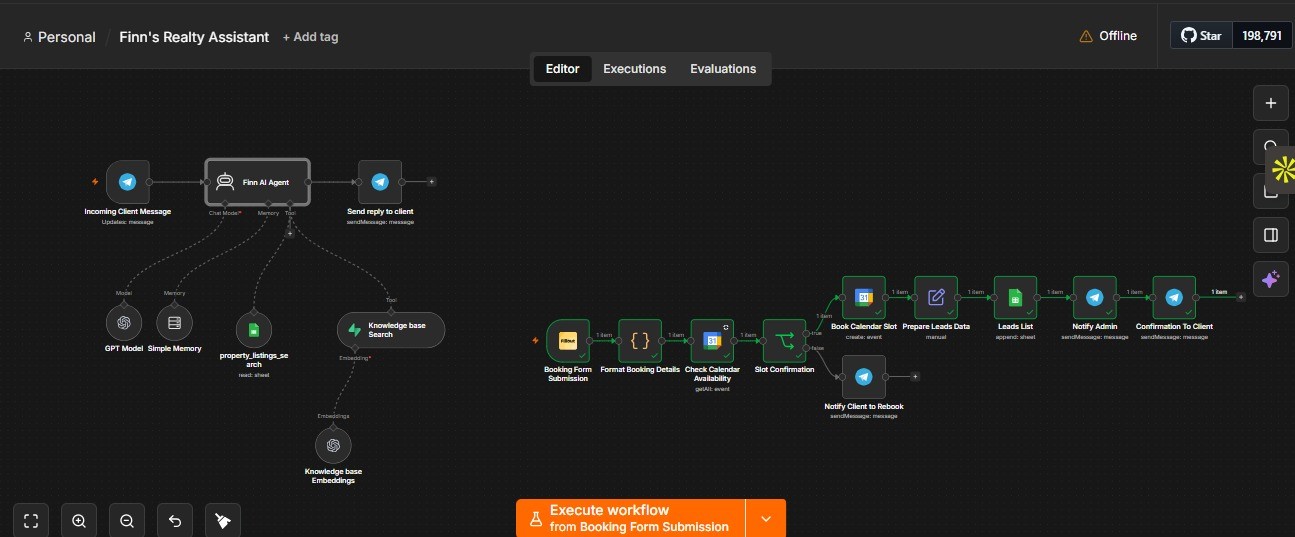The height and width of the screenshot is (537, 1295).
Task: Add node after Send reply to client
Action: (431, 182)
